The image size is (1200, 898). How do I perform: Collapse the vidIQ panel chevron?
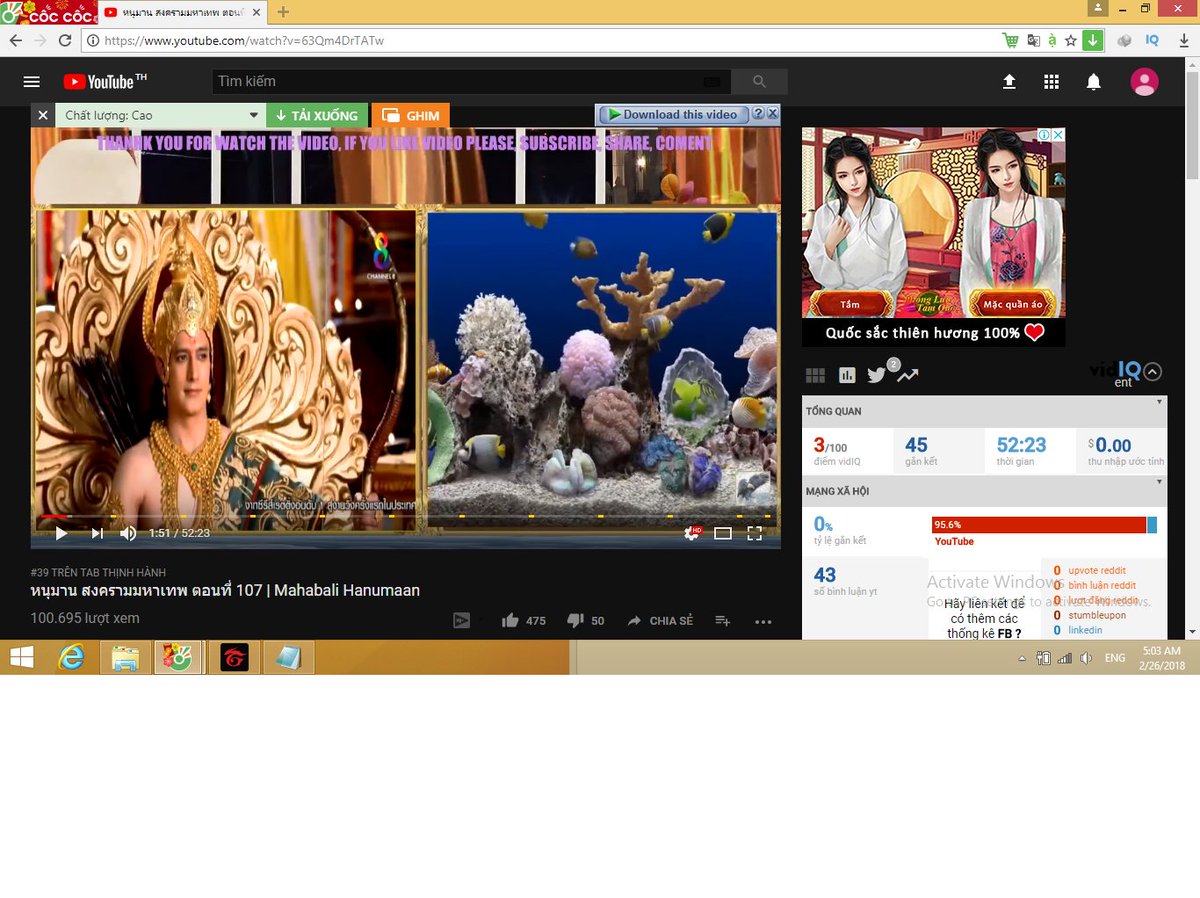click(1152, 372)
